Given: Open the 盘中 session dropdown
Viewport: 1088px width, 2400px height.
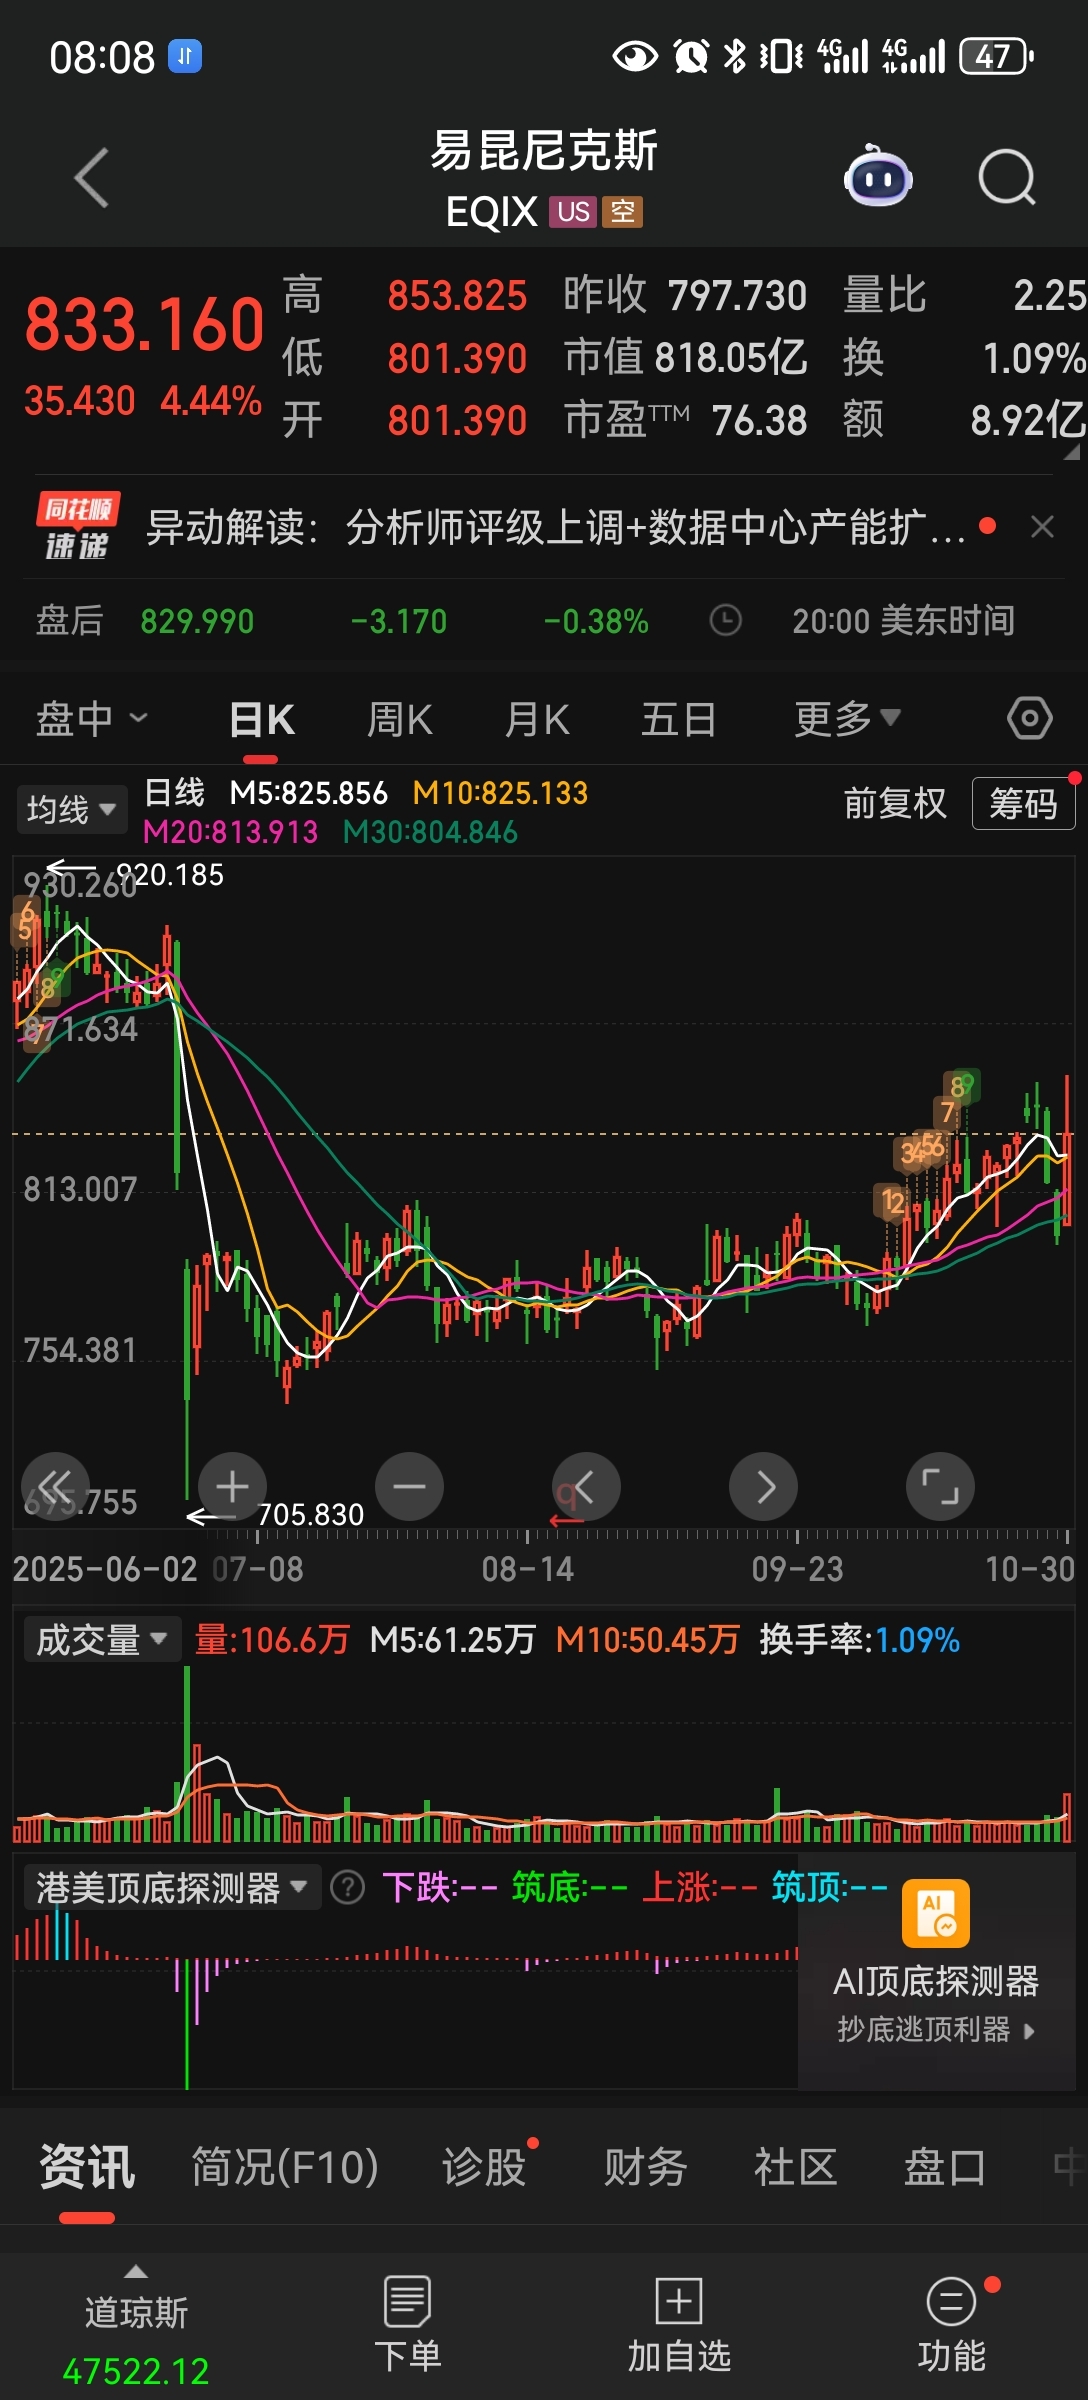Looking at the screenshot, I should (x=92, y=718).
